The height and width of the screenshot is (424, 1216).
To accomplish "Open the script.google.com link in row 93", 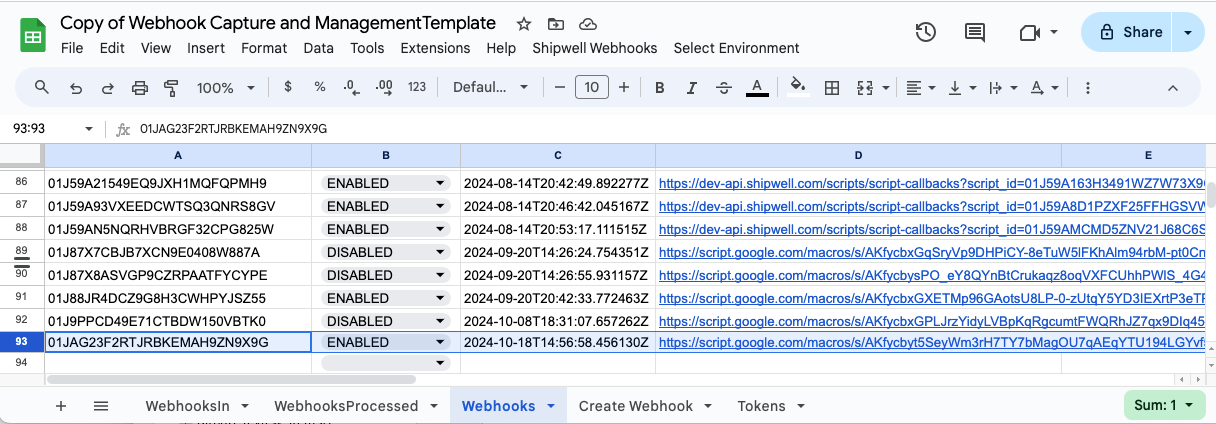I will pyautogui.click(x=932, y=342).
